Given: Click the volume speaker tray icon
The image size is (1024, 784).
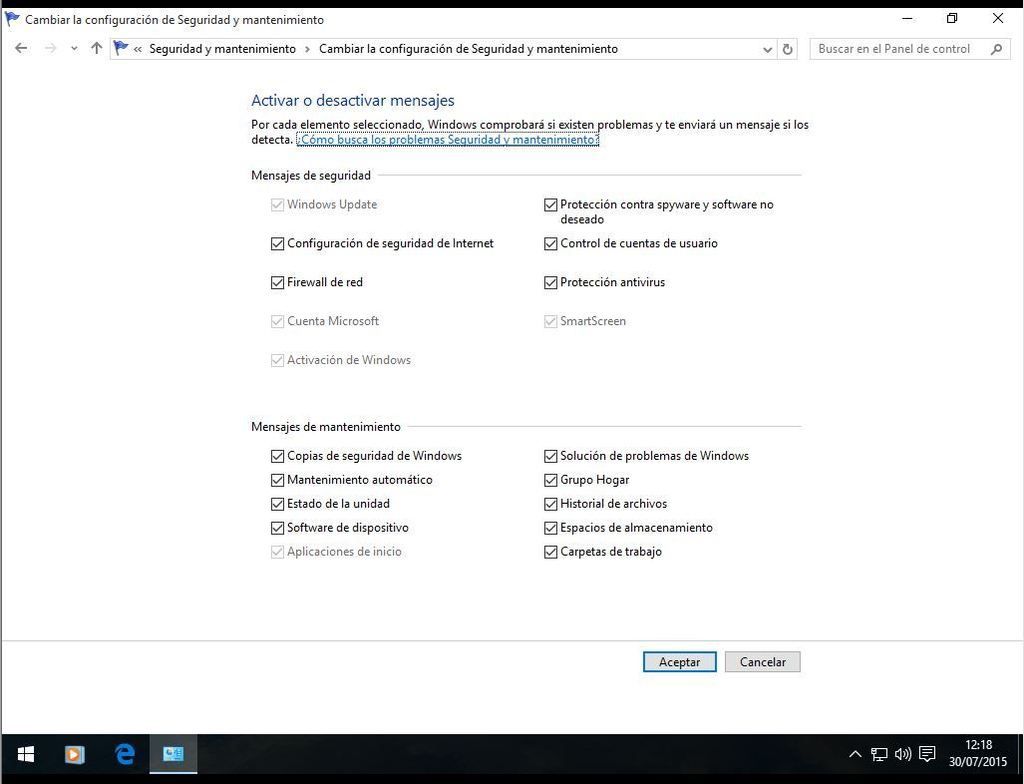Looking at the screenshot, I should [x=903, y=755].
